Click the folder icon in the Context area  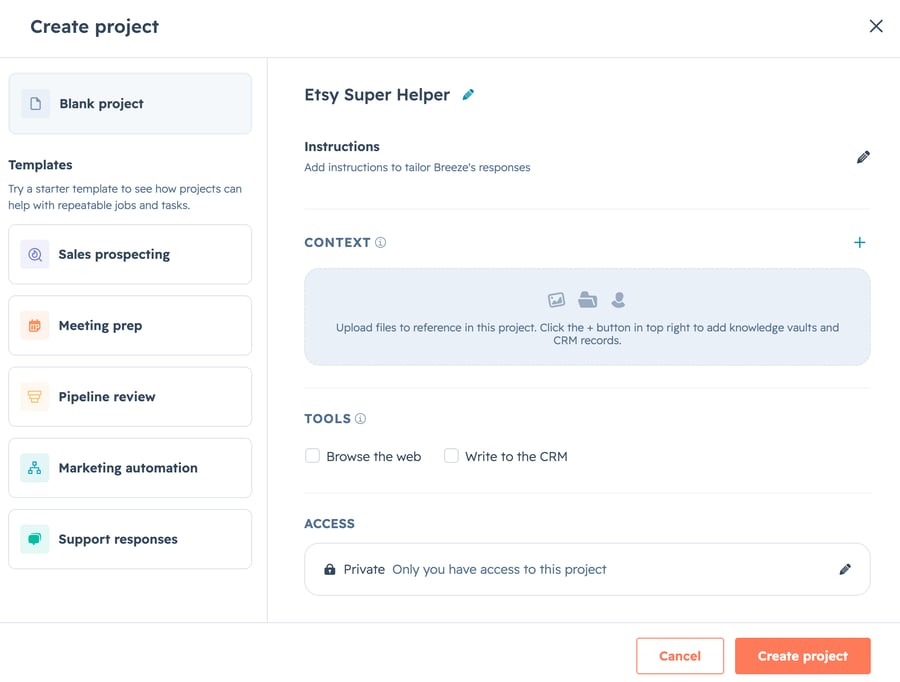(587, 300)
